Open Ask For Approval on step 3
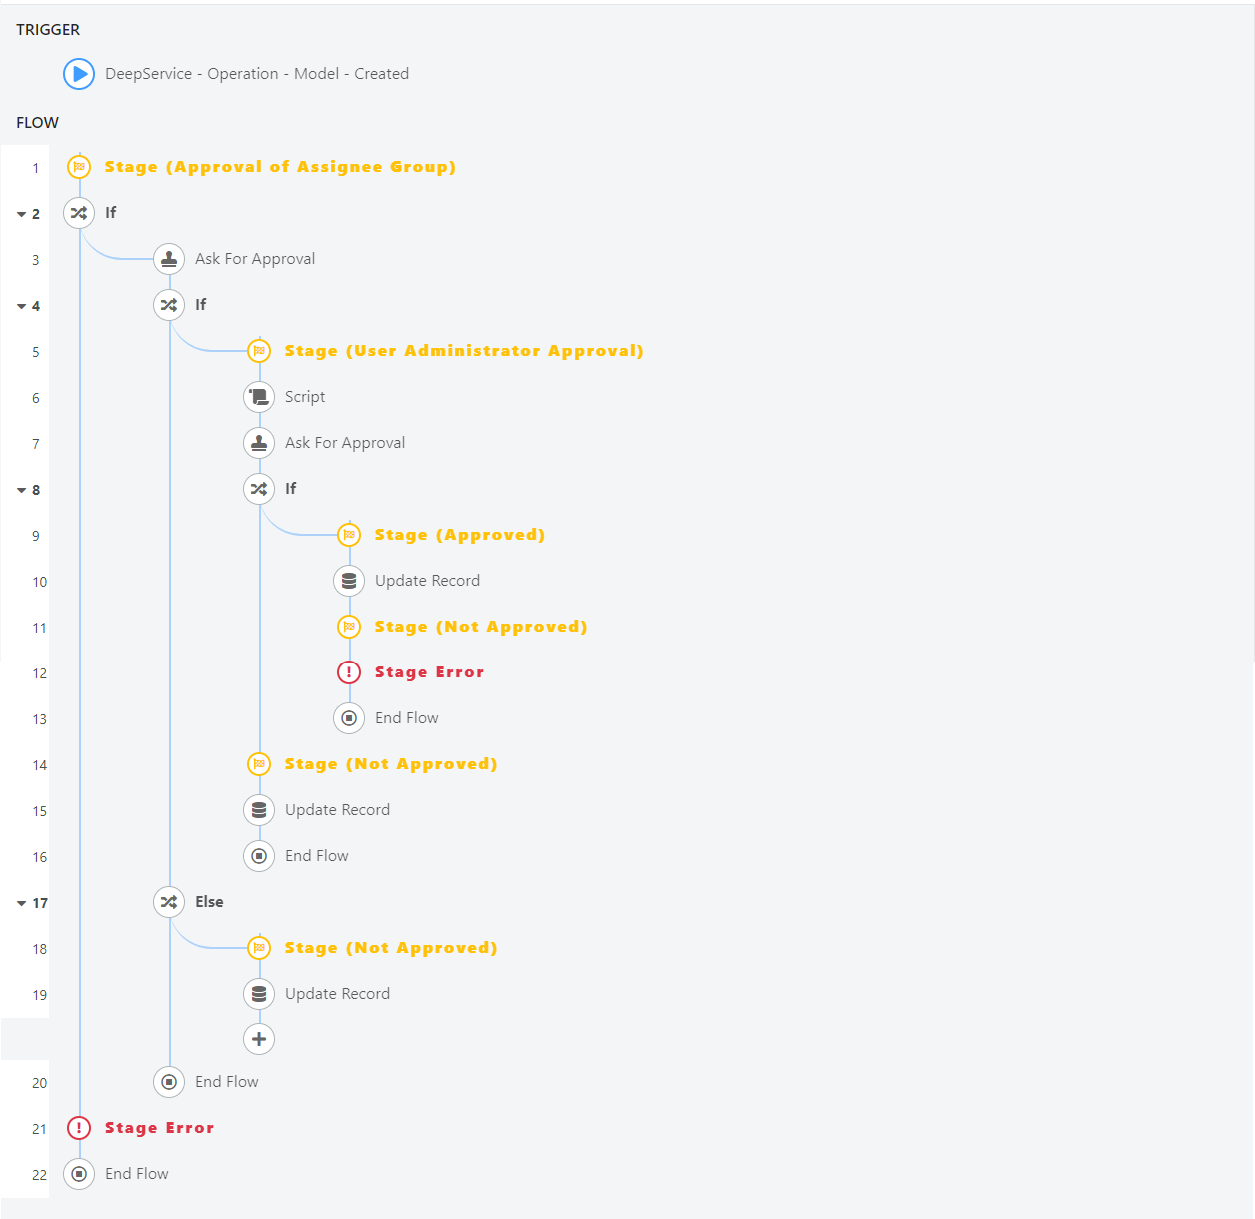Viewport: 1255px width, 1219px height. (255, 259)
